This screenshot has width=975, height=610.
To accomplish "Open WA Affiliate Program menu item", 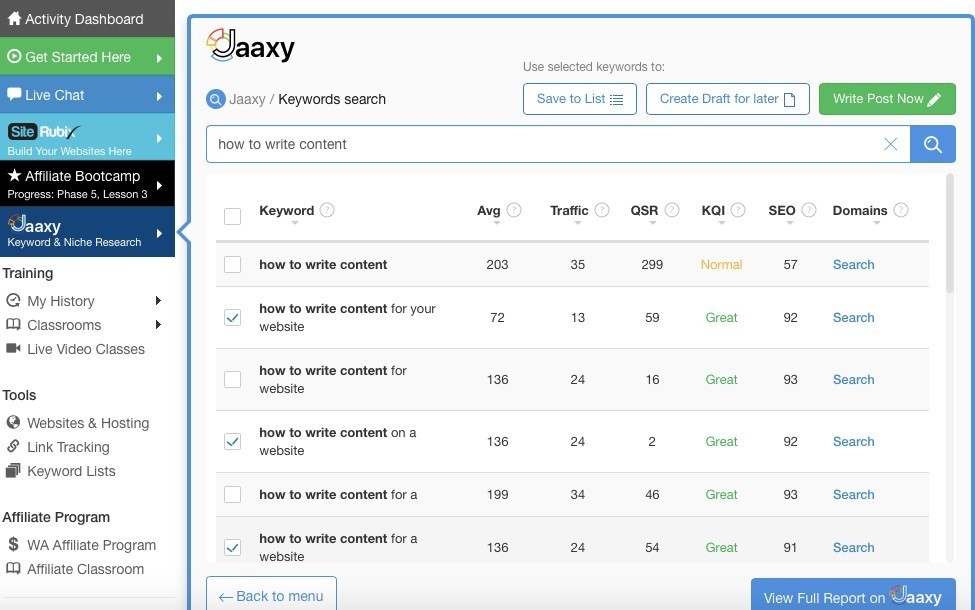I will tap(91, 545).
